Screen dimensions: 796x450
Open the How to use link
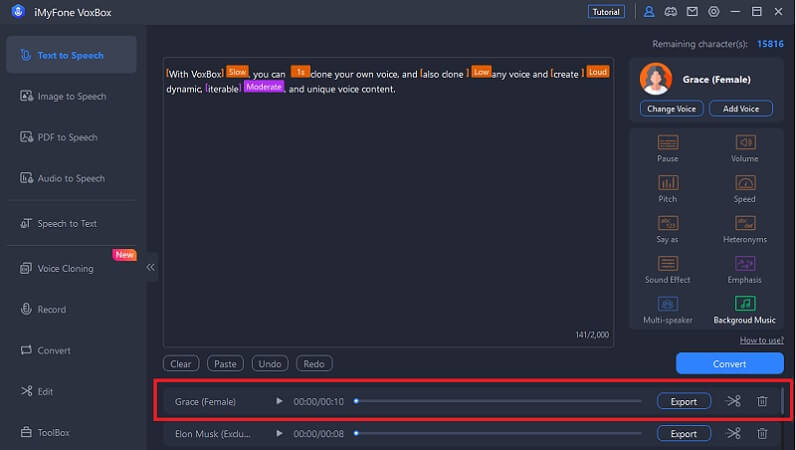pos(761,340)
